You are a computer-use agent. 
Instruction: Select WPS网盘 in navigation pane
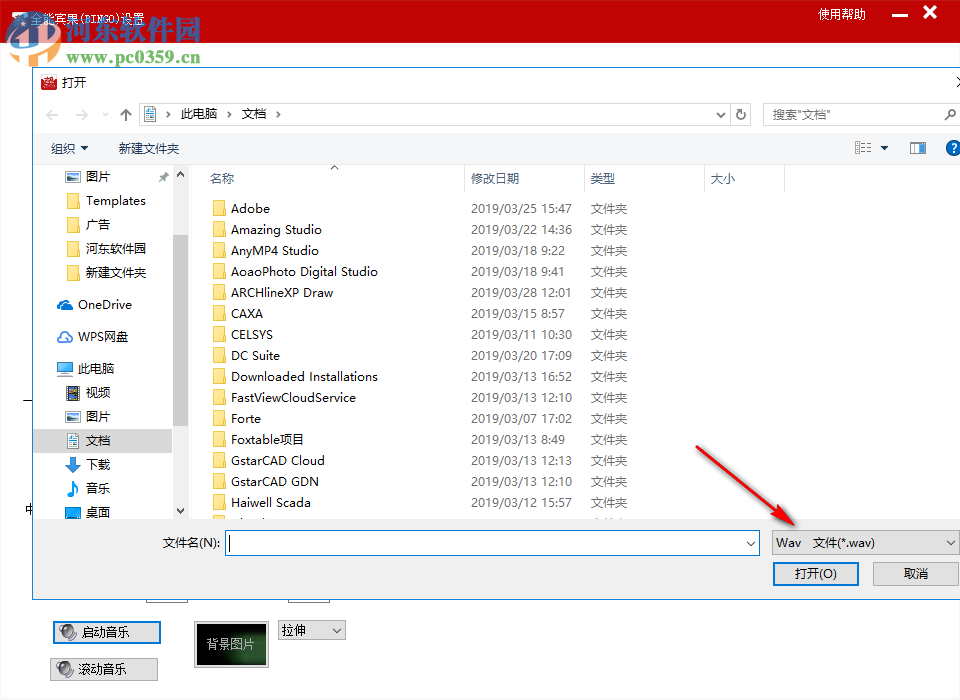pyautogui.click(x=102, y=337)
